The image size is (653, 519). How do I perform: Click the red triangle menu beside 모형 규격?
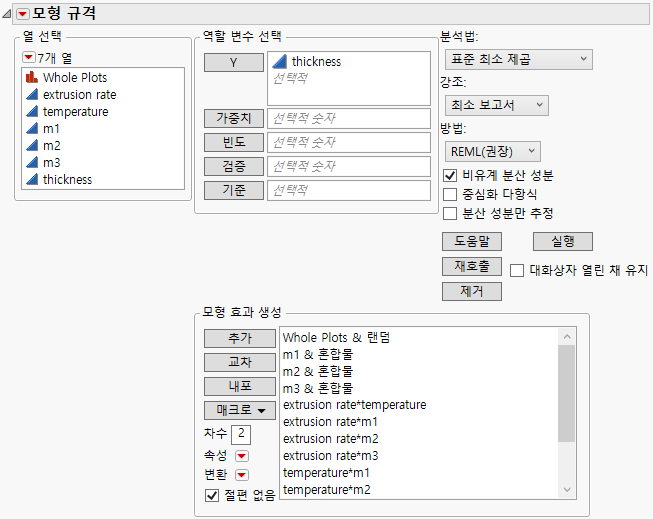23,14
